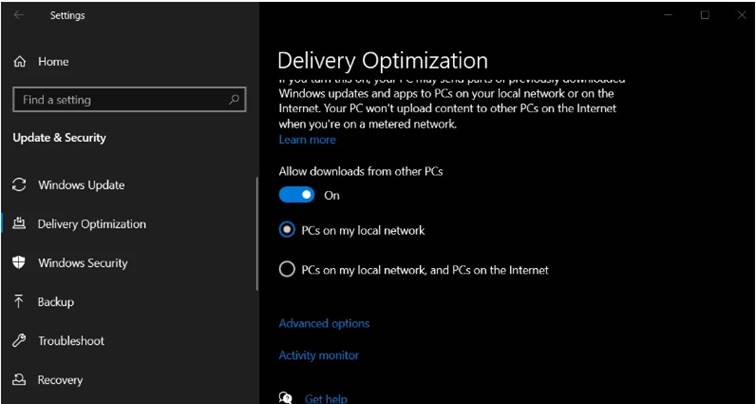Click the Update & Security heading
Screen dimensions: 756x404
click(59, 138)
